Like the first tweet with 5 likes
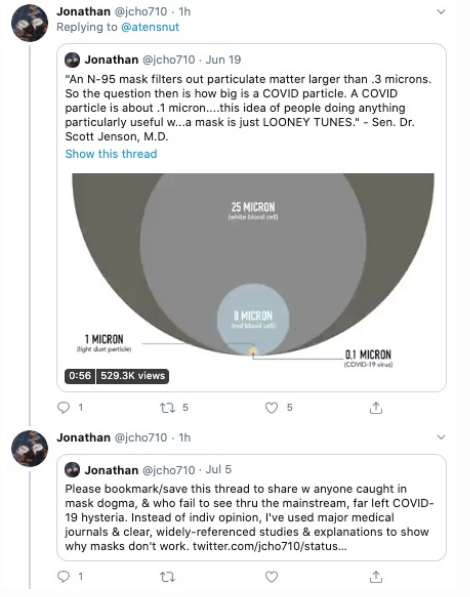This screenshot has width=470, height=597. pos(271,408)
